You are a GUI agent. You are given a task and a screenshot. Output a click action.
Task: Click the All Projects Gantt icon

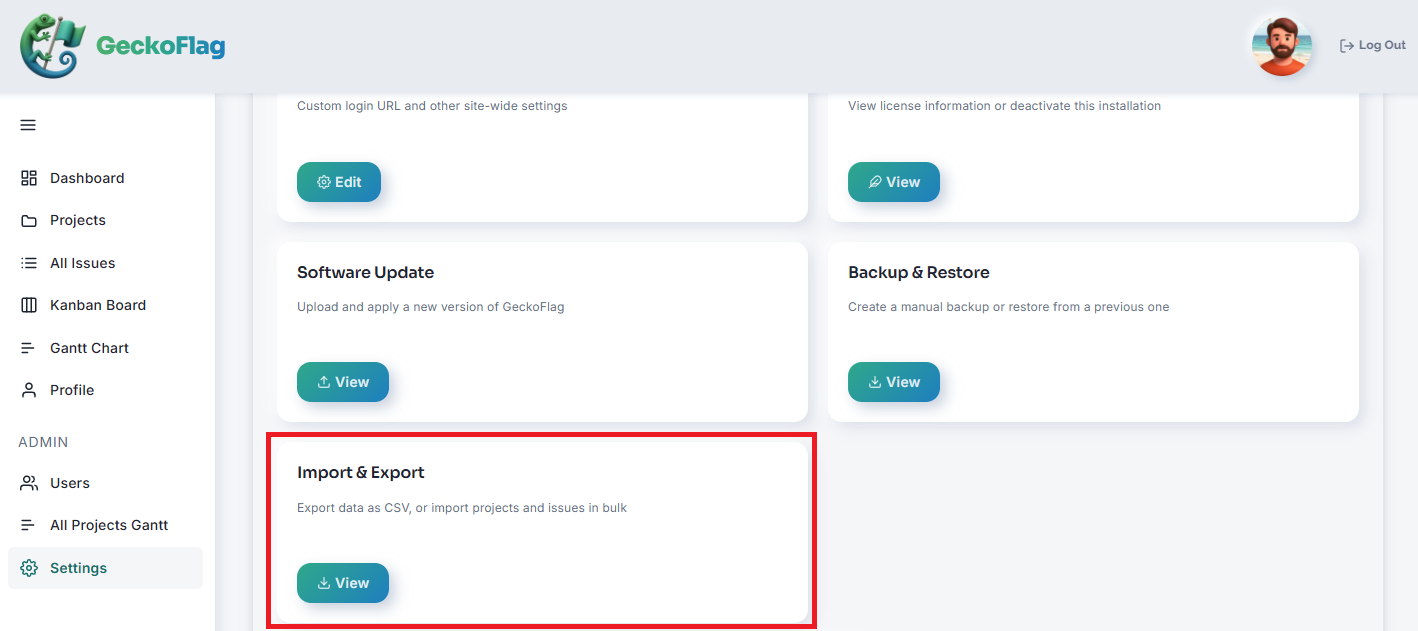(29, 525)
